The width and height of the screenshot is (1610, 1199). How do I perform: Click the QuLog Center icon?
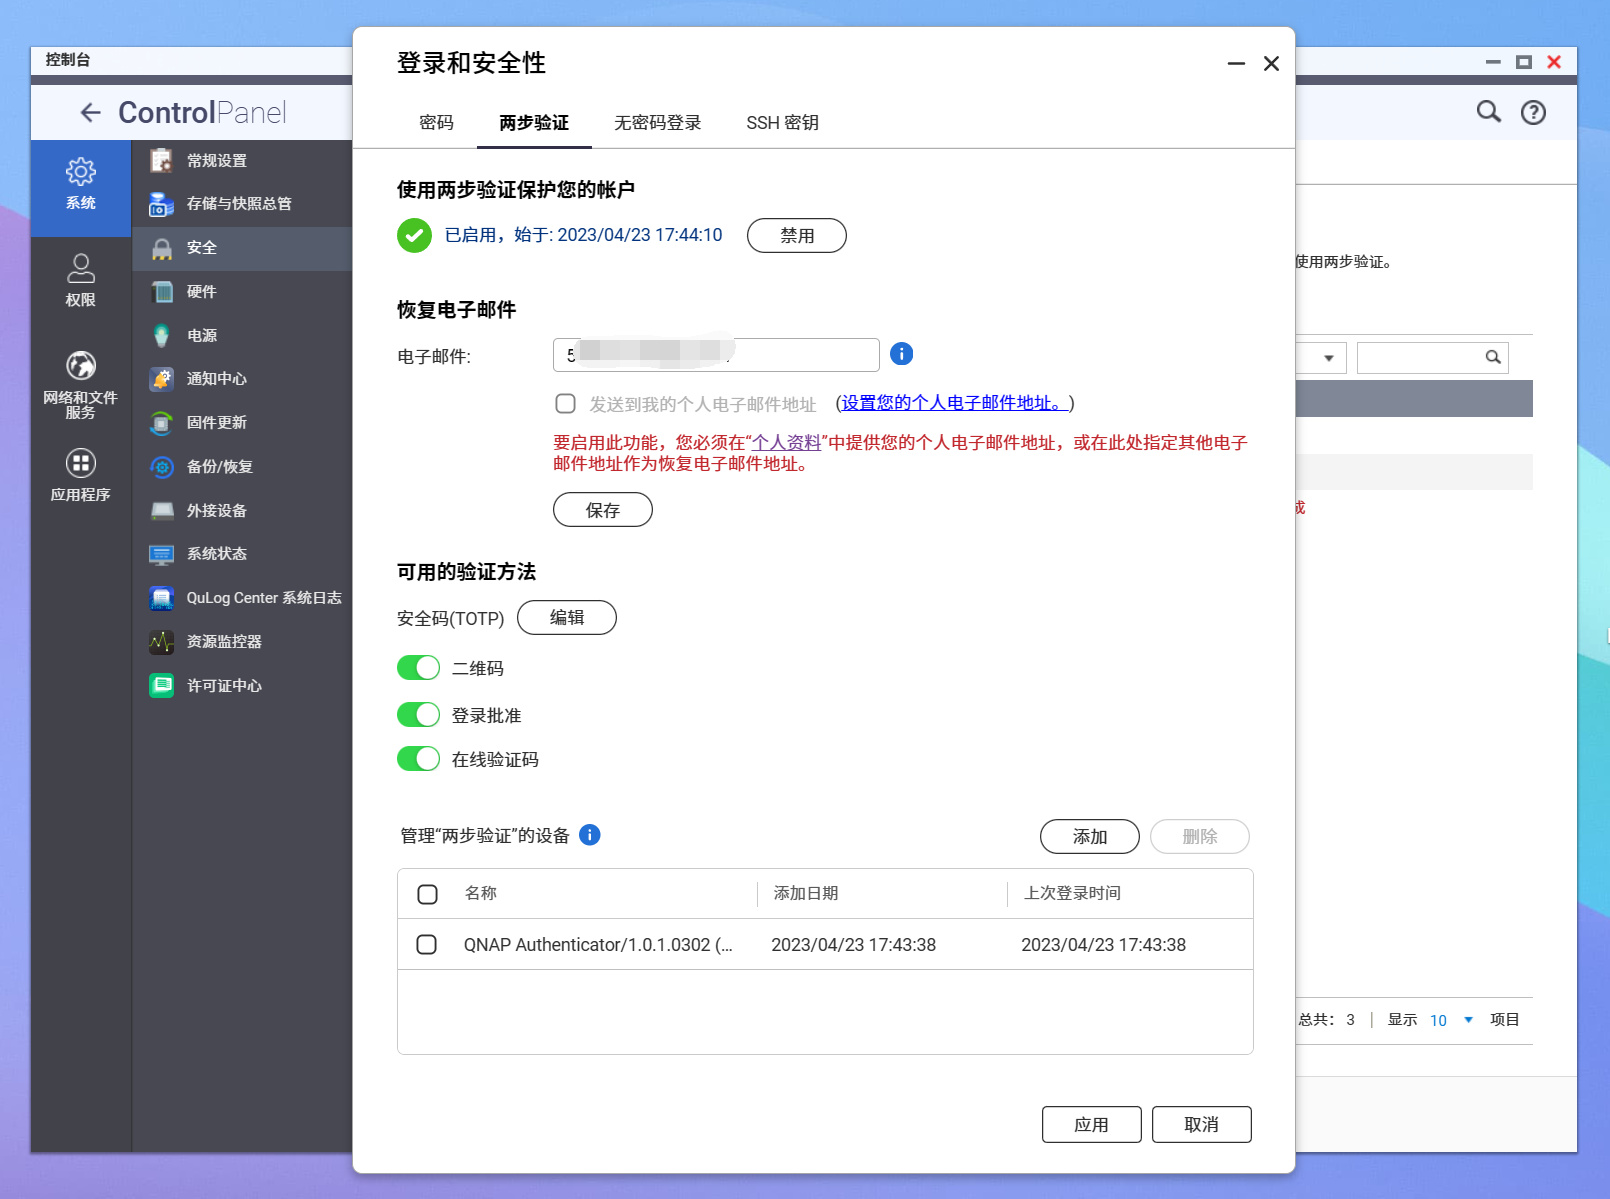coord(161,598)
